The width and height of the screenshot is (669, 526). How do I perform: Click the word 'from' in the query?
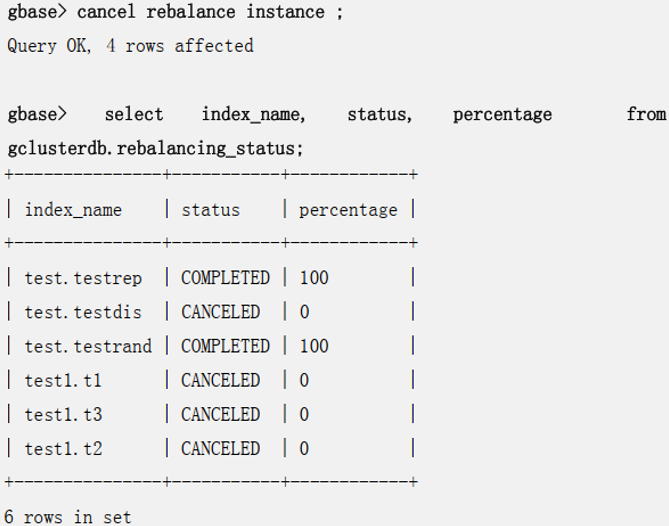(645, 114)
